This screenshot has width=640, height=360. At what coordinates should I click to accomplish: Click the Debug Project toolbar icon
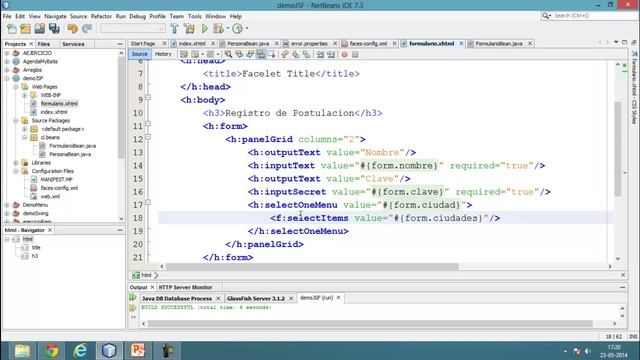point(218,29)
